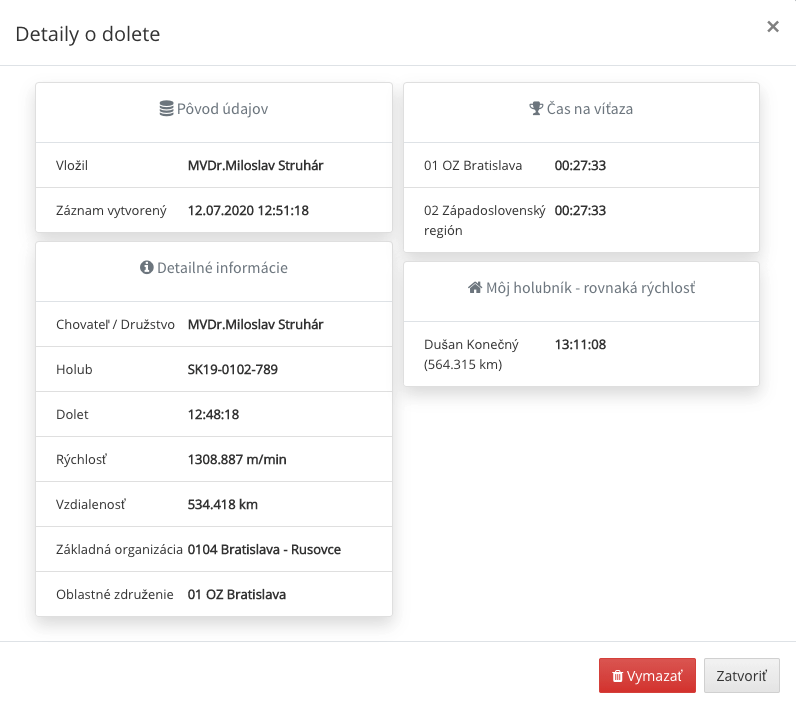Close the dialog with the X icon

tap(773, 26)
